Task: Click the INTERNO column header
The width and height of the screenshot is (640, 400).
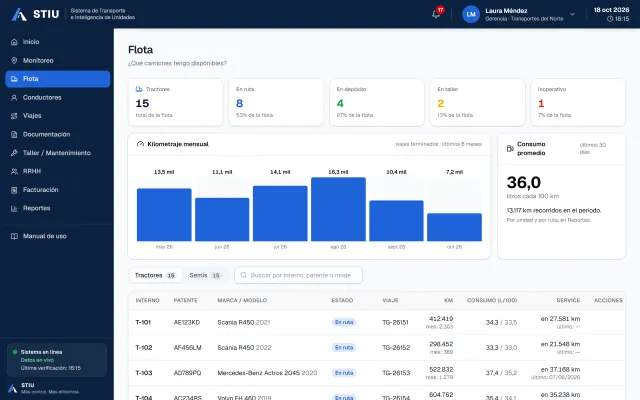Action: [147, 300]
